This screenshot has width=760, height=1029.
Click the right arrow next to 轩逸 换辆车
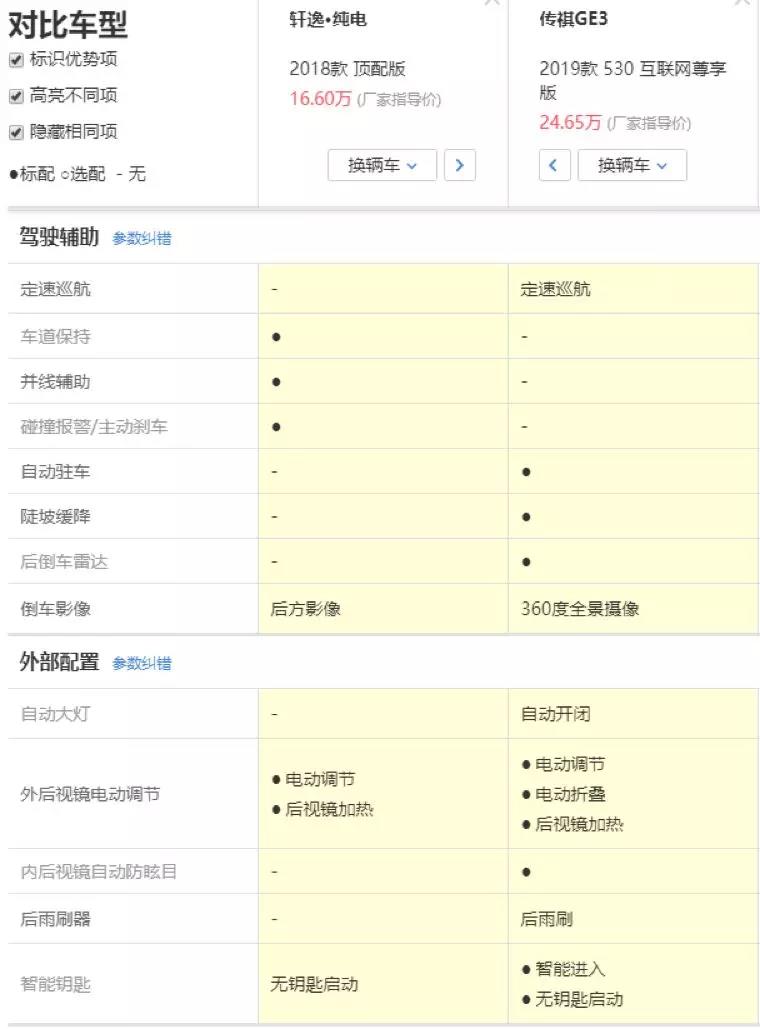[459, 165]
